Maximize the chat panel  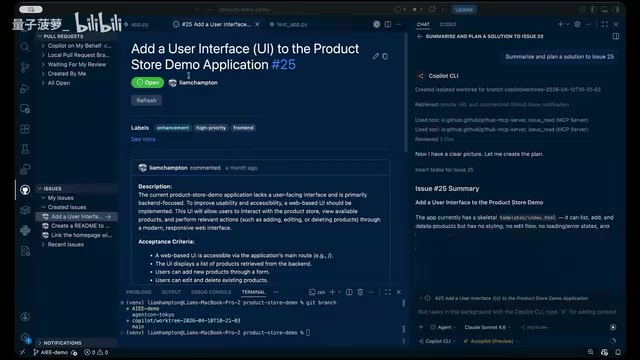pyautogui.click(x=605, y=24)
